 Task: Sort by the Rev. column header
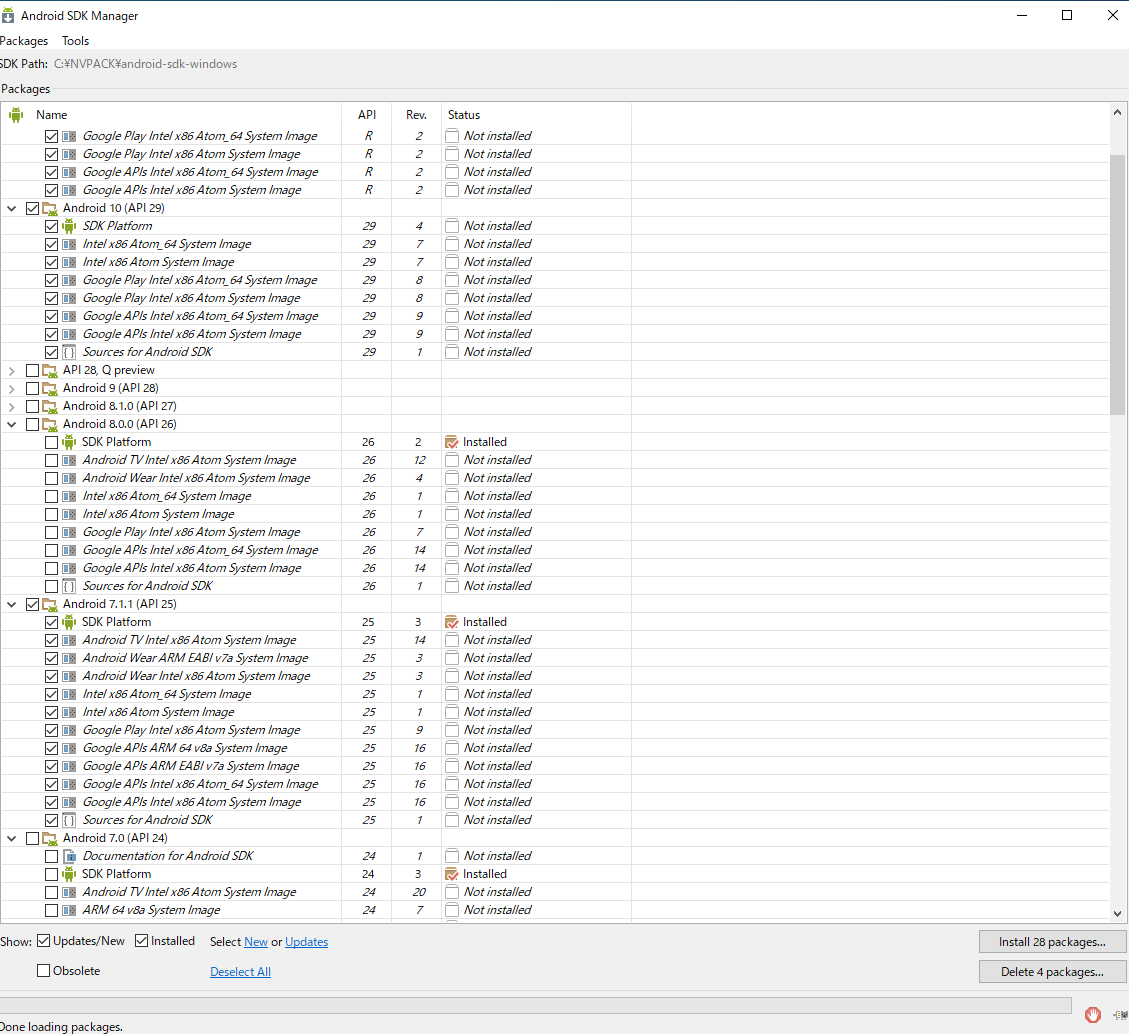pos(416,114)
